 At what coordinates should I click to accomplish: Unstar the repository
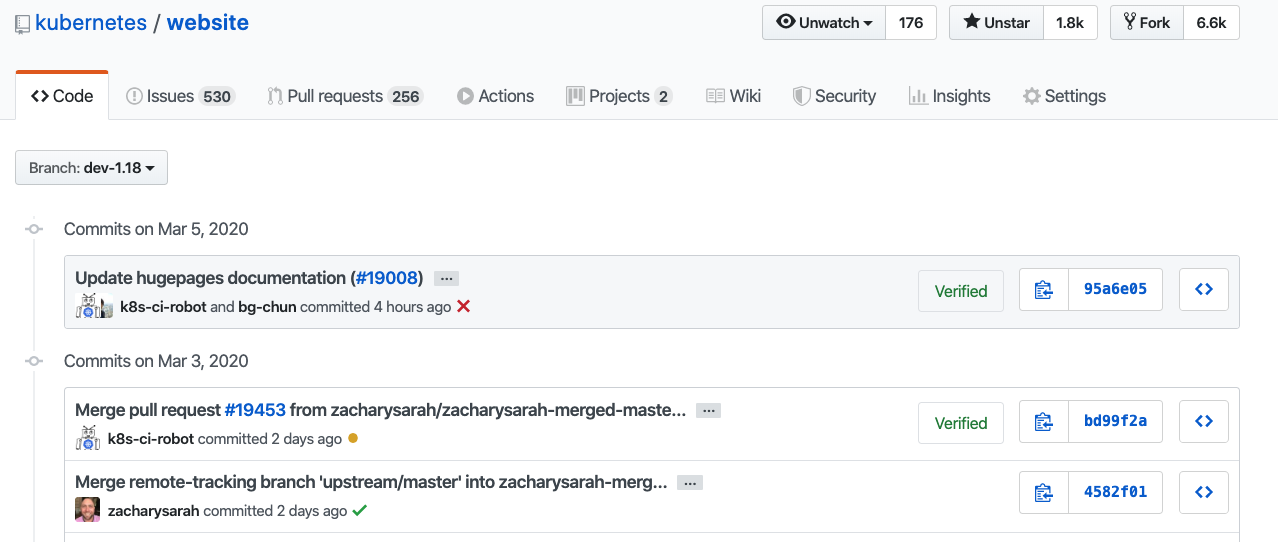(996, 23)
